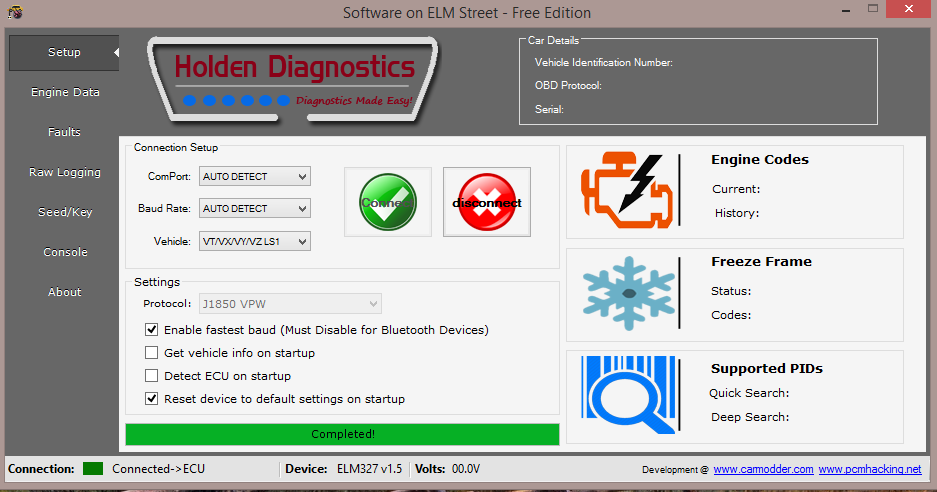
Task: Click the Deep Search: label
Action: [x=750, y=417]
